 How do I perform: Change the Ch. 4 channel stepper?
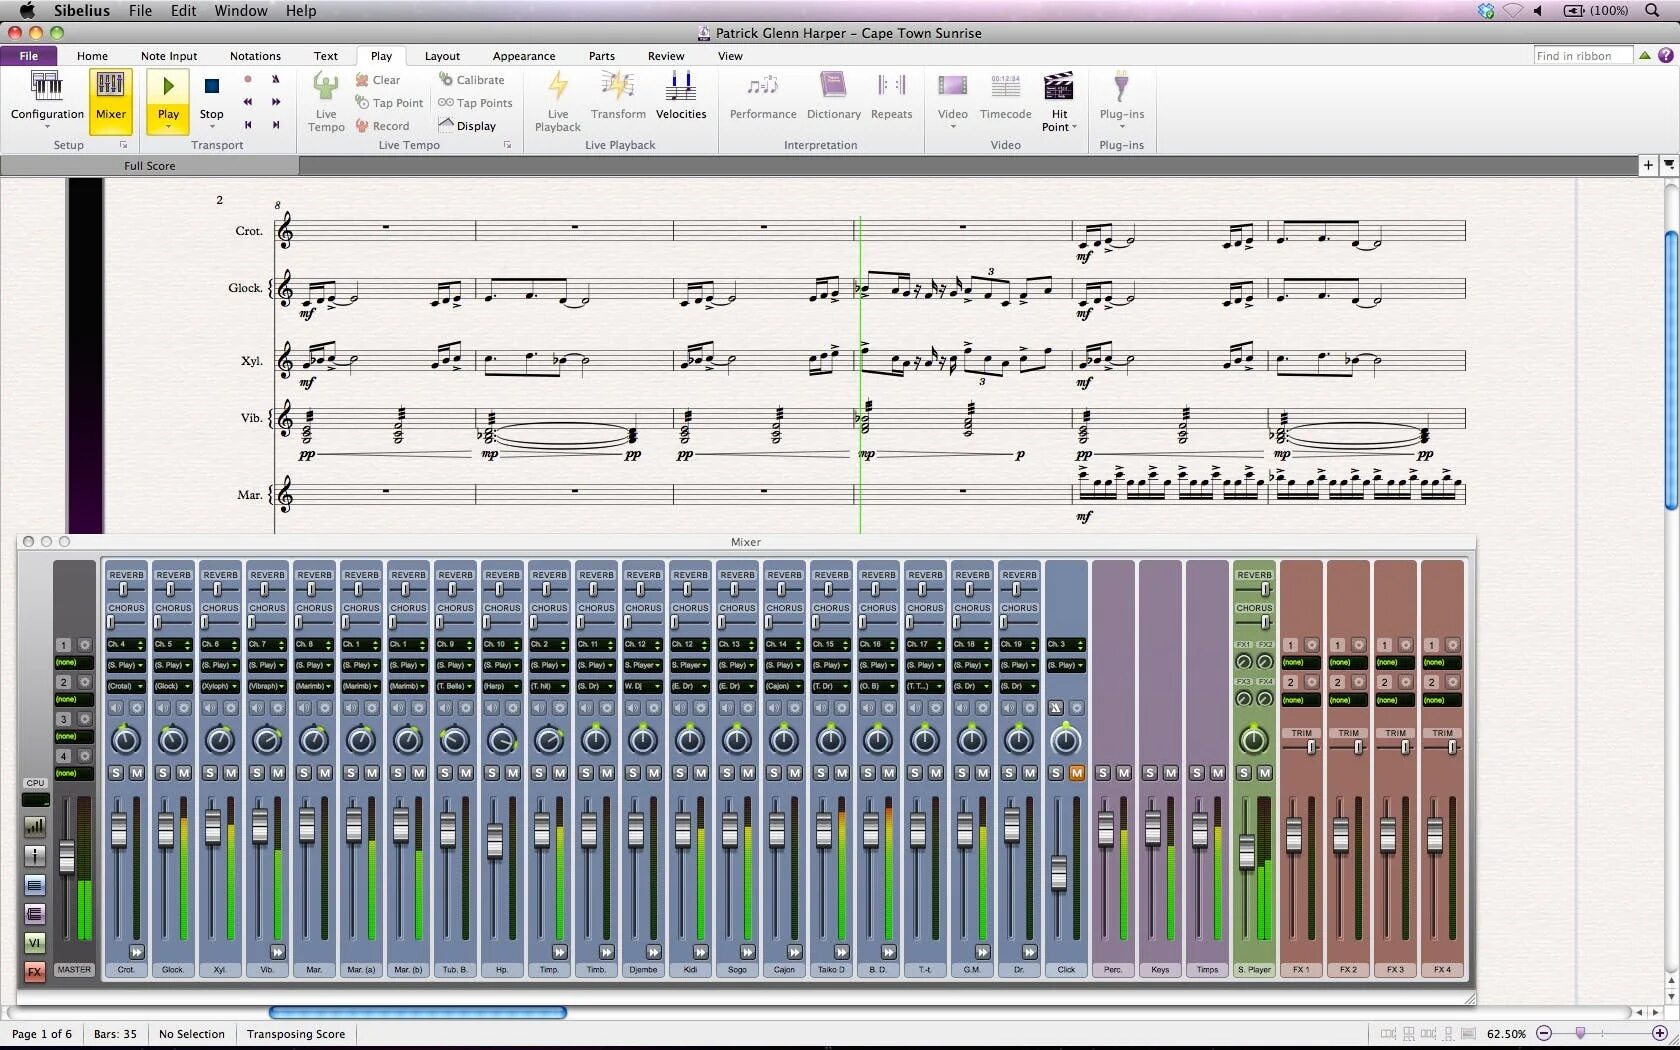(140, 645)
